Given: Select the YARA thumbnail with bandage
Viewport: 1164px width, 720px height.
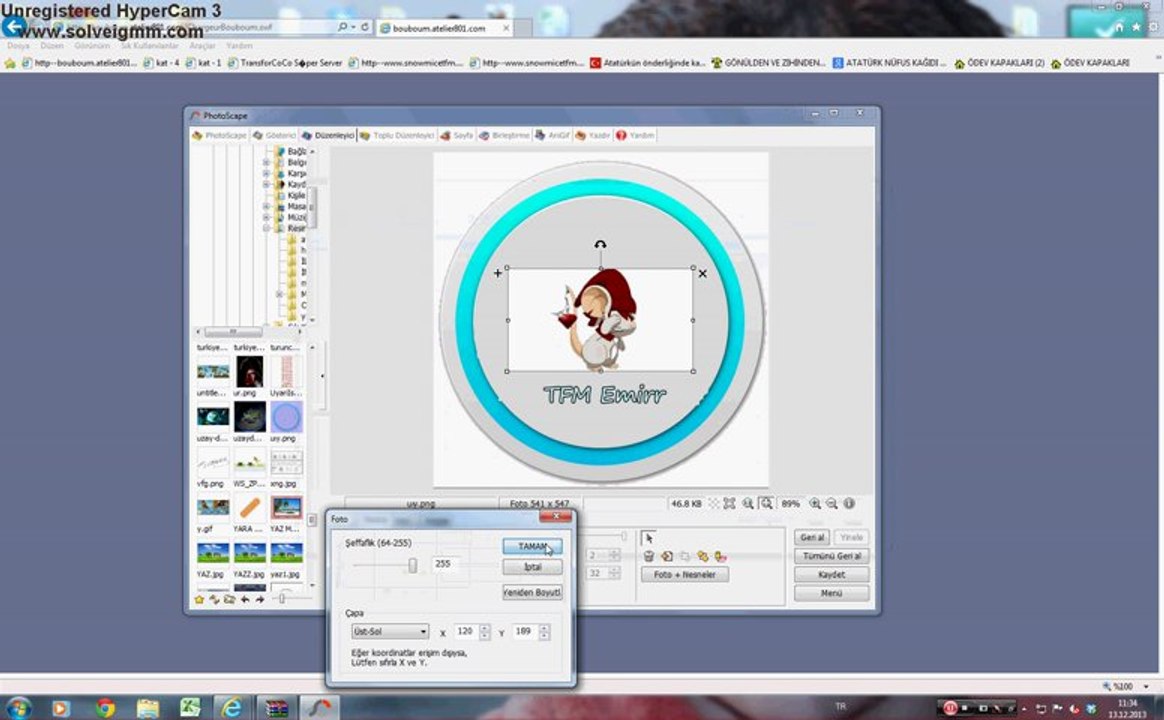Looking at the screenshot, I should [249, 508].
